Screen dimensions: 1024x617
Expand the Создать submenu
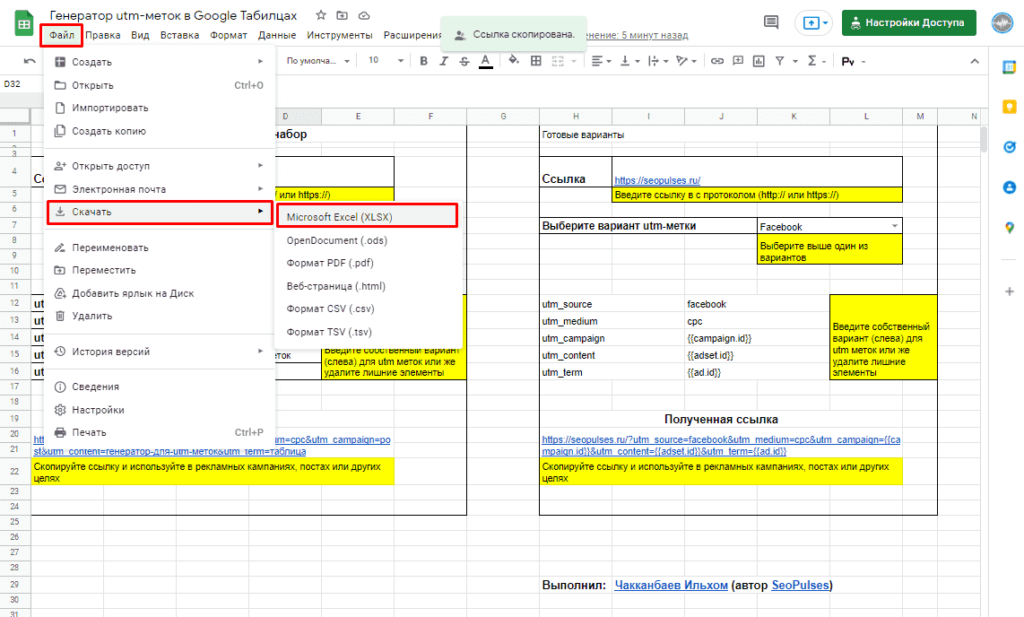pos(159,62)
